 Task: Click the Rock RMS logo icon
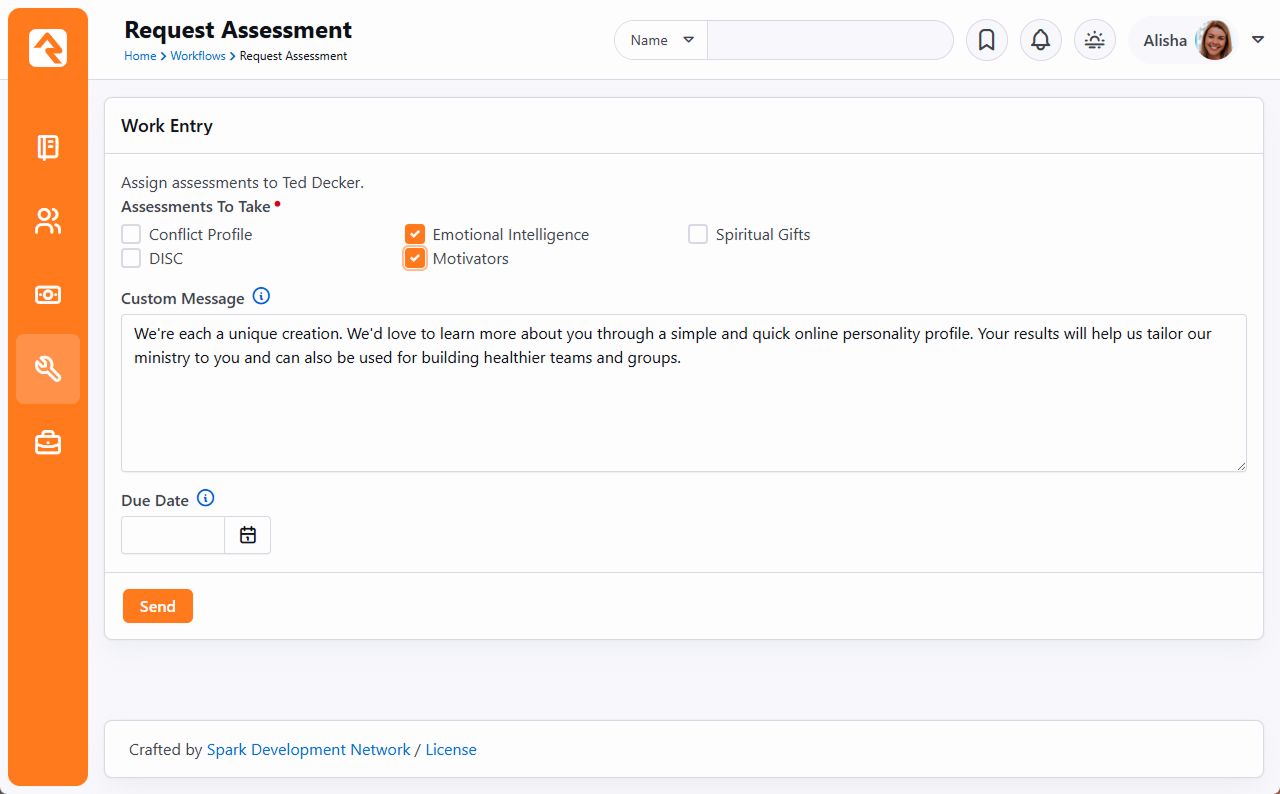click(x=48, y=48)
